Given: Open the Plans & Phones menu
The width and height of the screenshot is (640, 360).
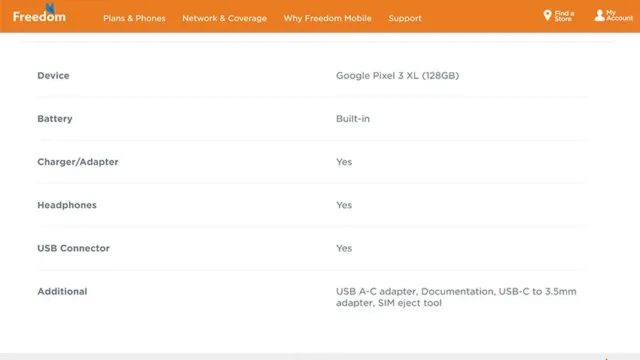Looking at the screenshot, I should pyautogui.click(x=134, y=18).
